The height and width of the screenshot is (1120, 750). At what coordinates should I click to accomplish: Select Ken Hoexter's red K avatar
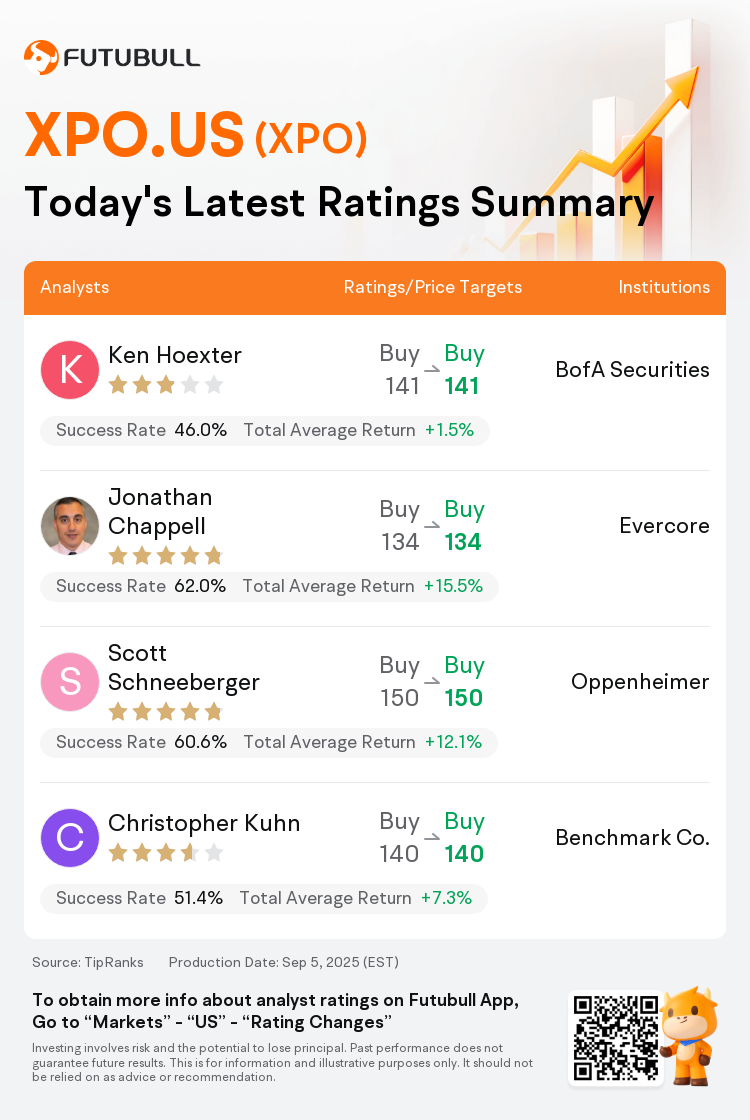(x=70, y=369)
